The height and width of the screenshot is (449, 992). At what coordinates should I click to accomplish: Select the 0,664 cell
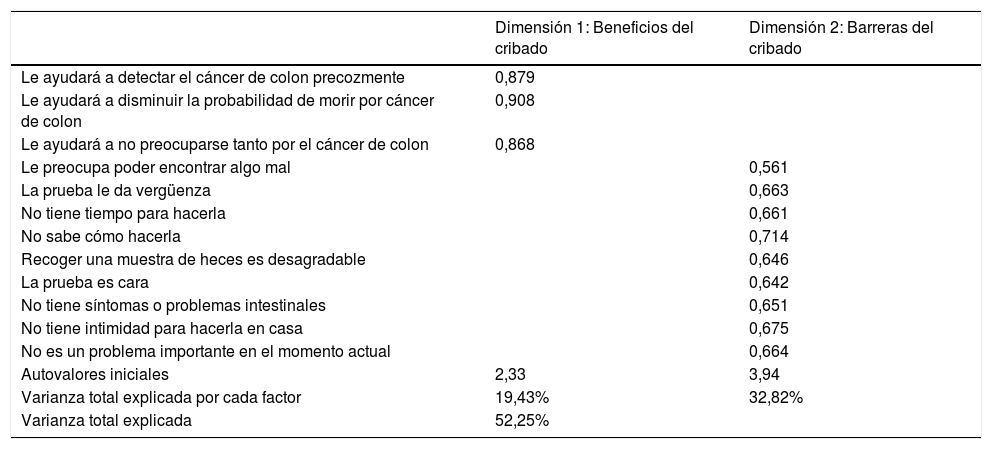[x=769, y=351]
